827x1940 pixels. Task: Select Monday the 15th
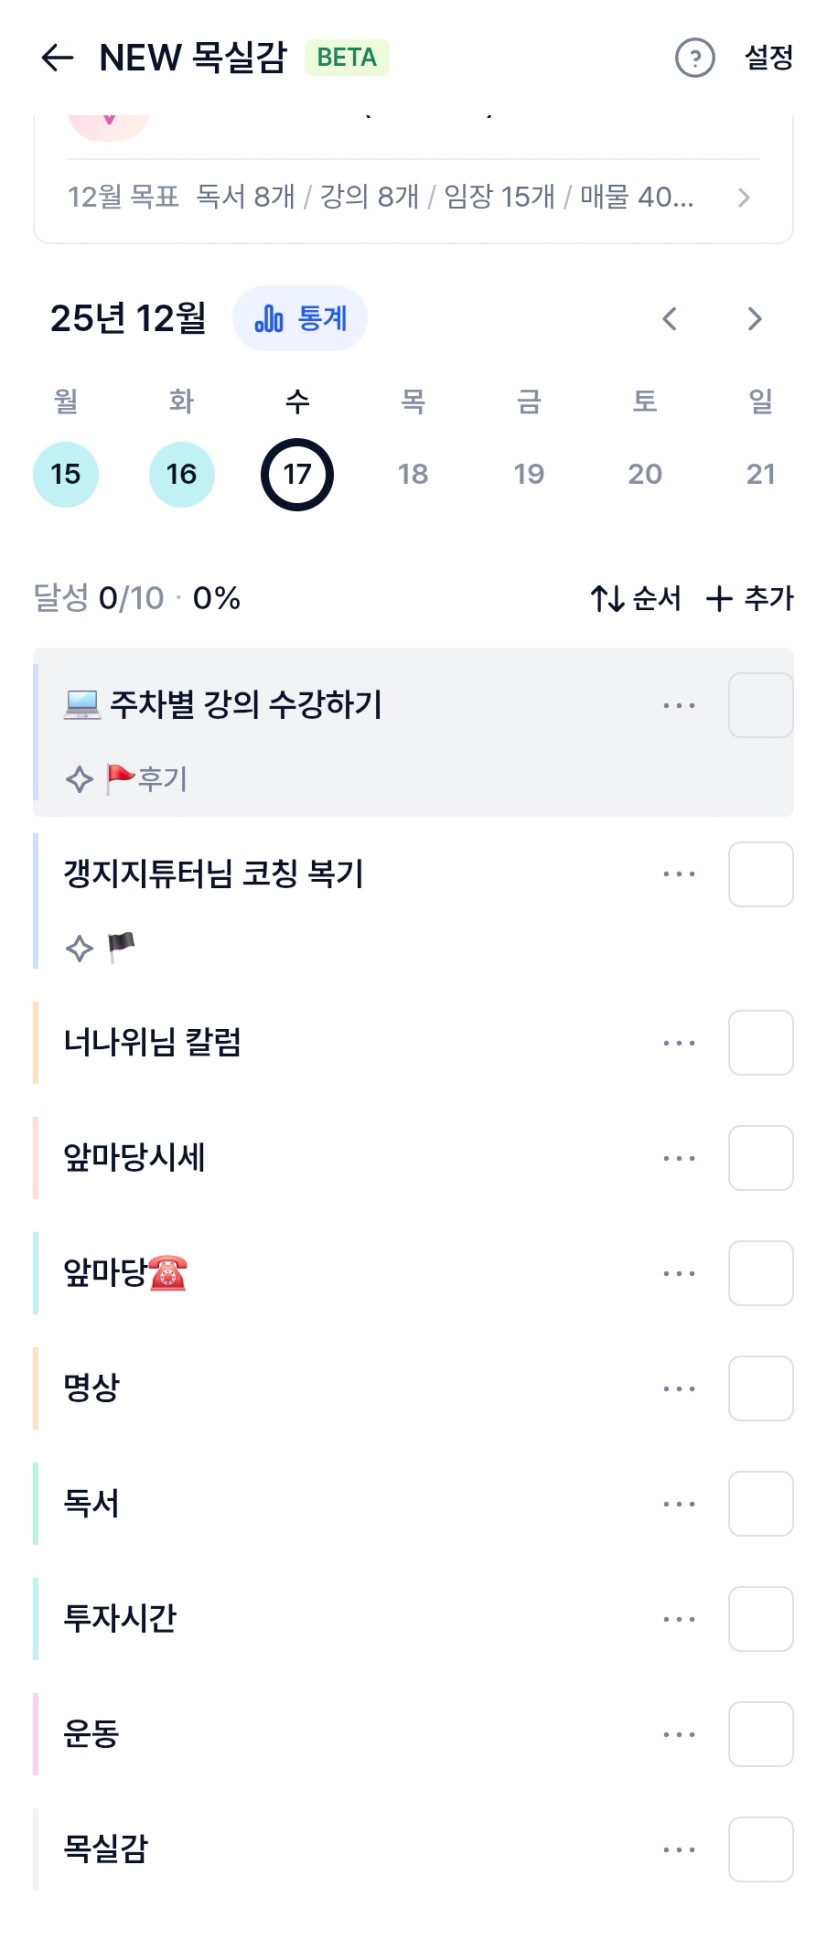(66, 474)
